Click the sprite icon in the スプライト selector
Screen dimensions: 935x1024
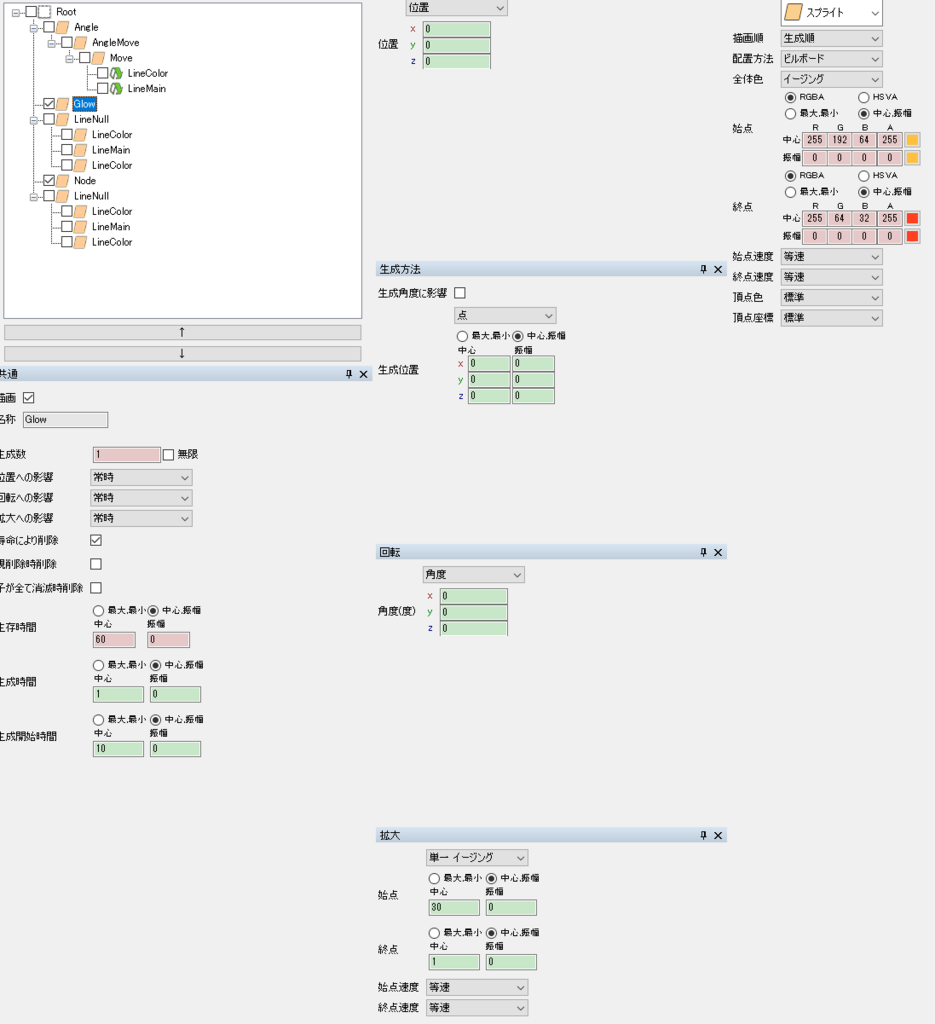[x=793, y=12]
